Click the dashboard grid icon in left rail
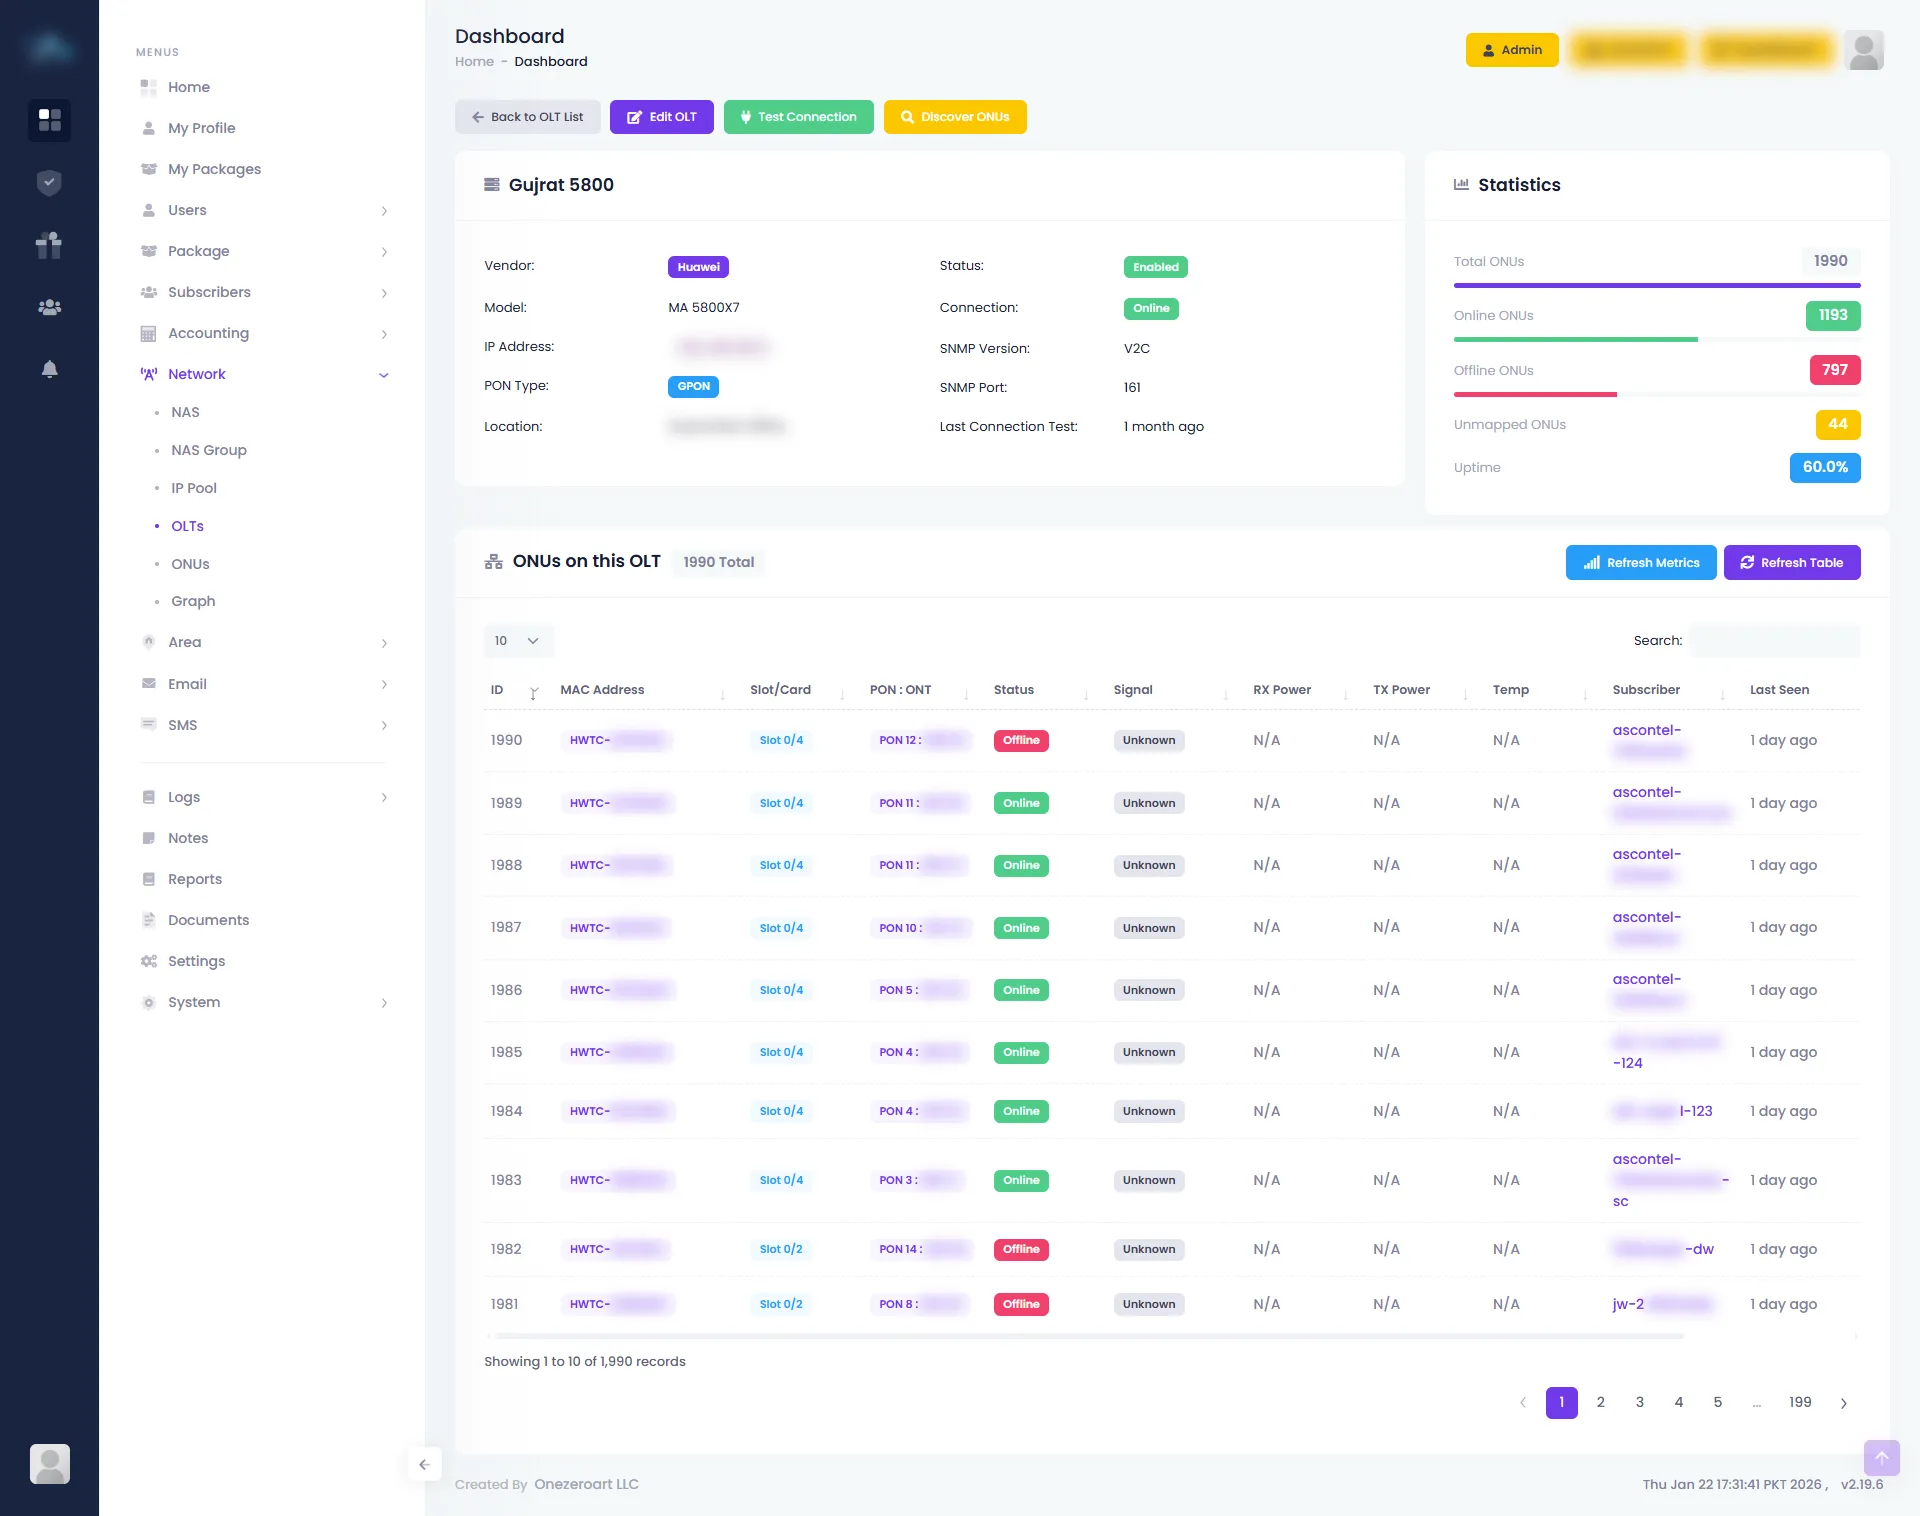This screenshot has width=1920, height=1516. click(49, 120)
